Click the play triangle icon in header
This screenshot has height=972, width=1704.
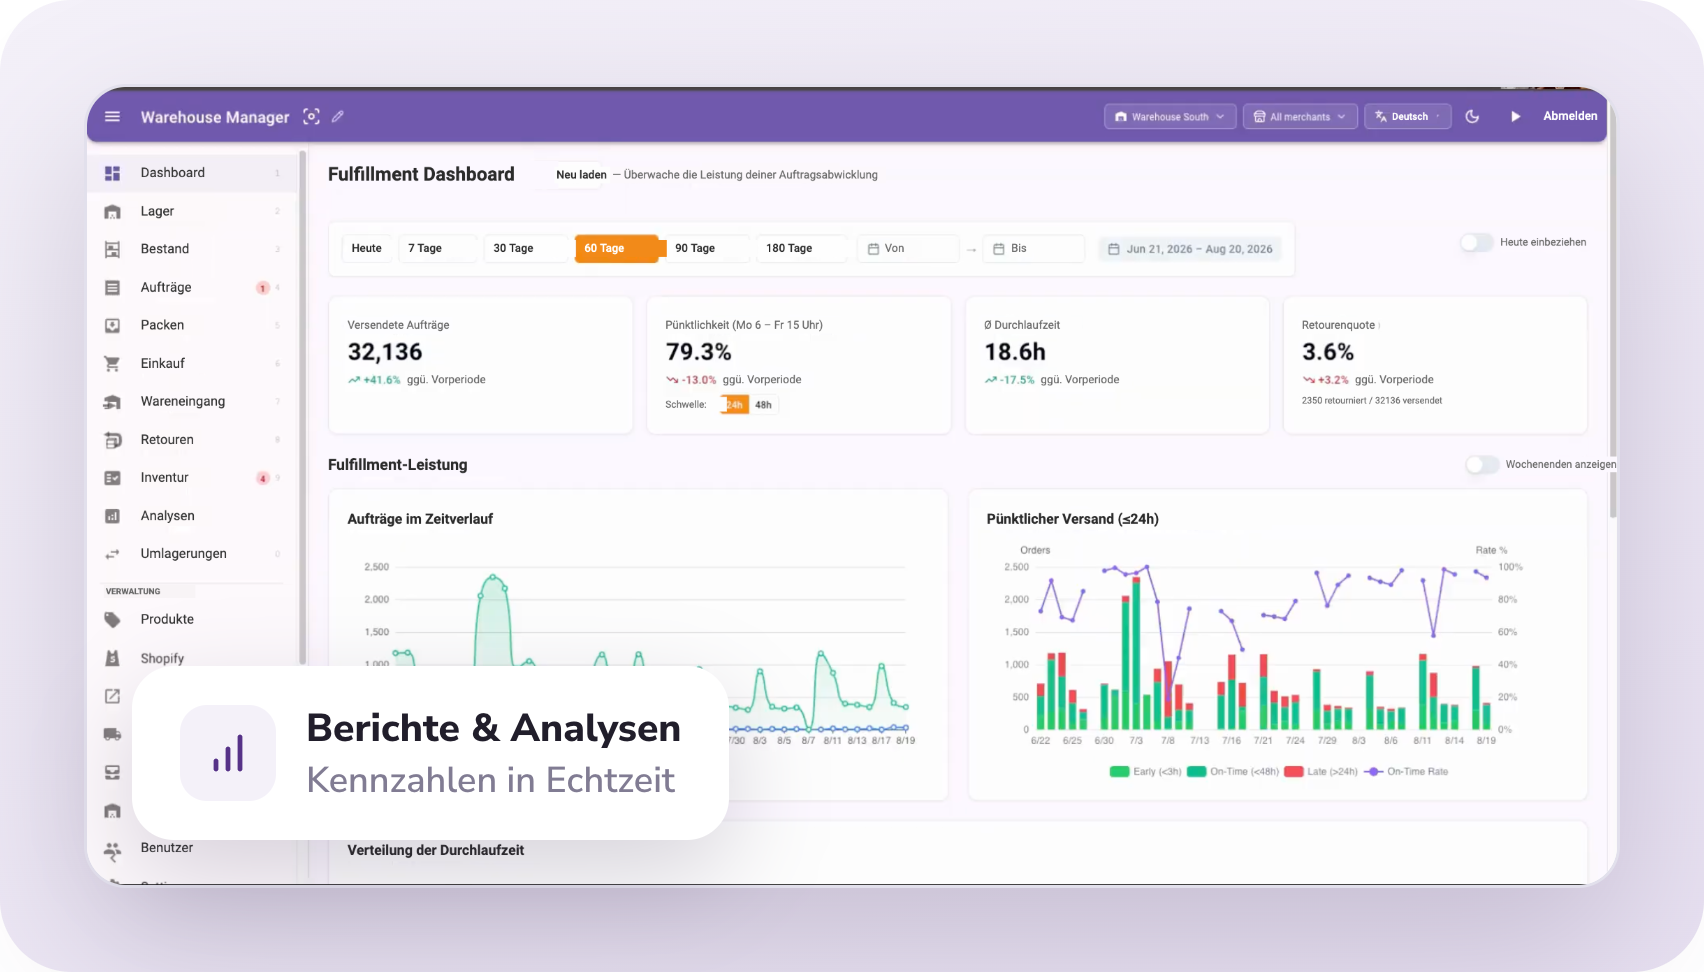click(1515, 116)
